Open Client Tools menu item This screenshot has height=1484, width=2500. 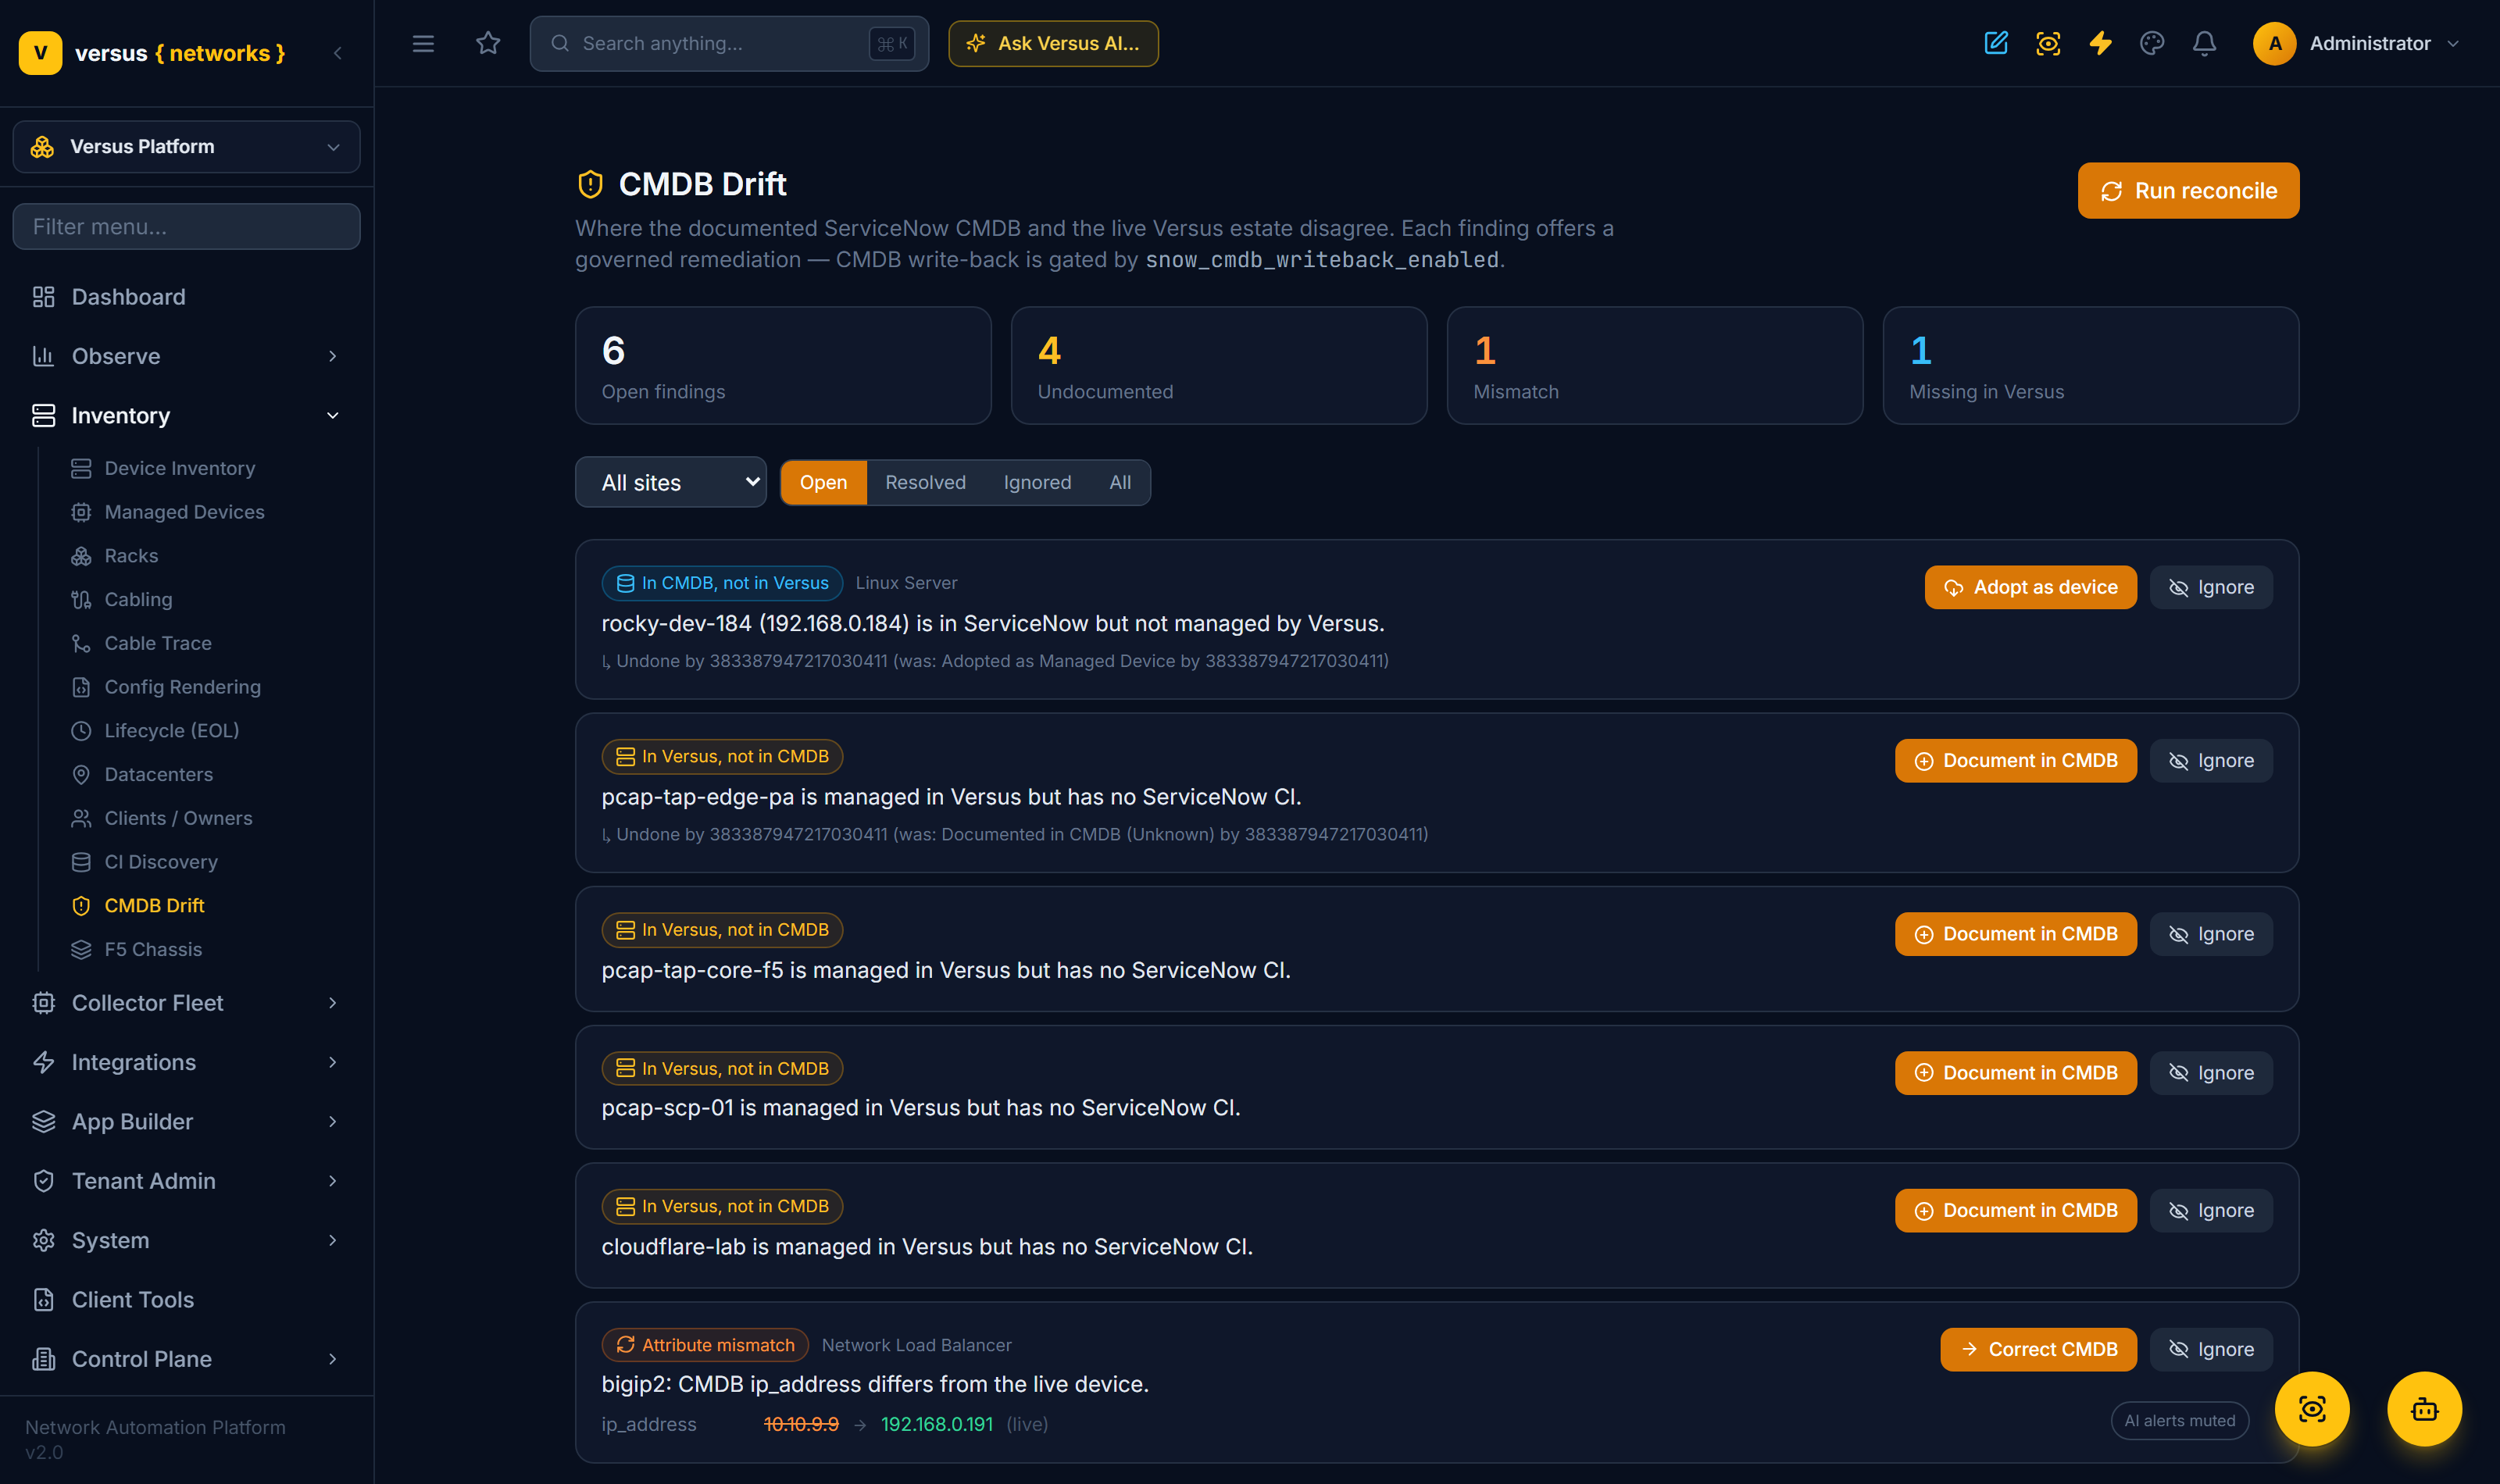(186, 1300)
